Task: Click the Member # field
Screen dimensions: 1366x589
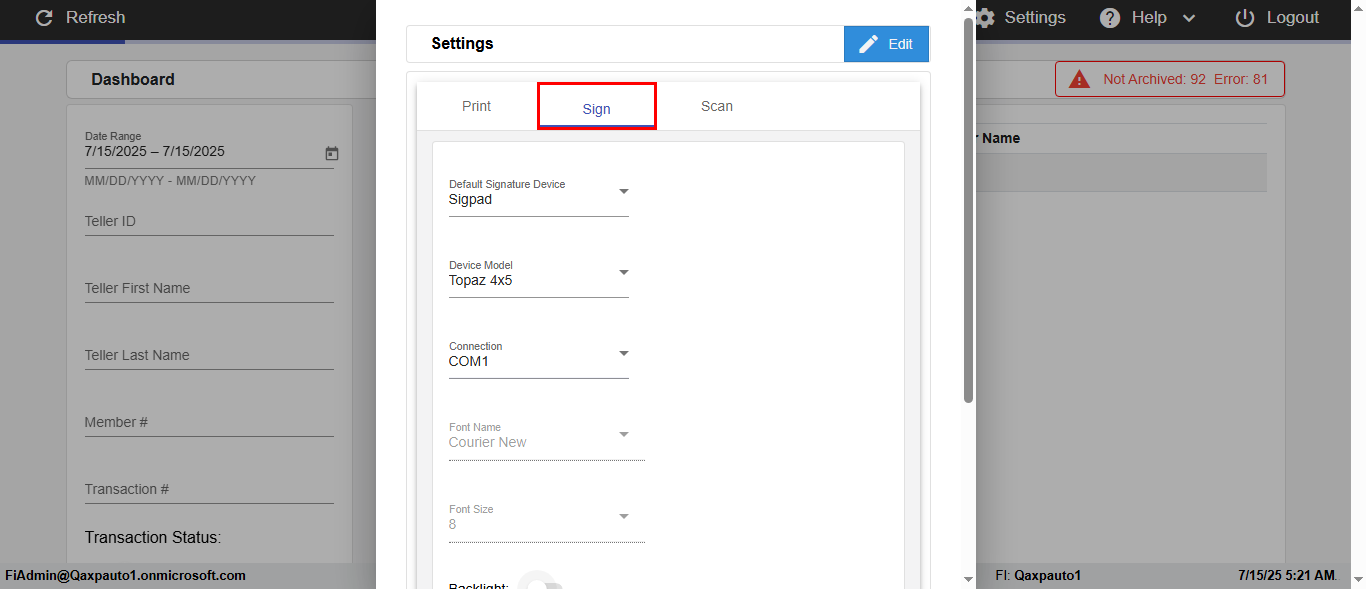Action: pyautogui.click(x=209, y=423)
